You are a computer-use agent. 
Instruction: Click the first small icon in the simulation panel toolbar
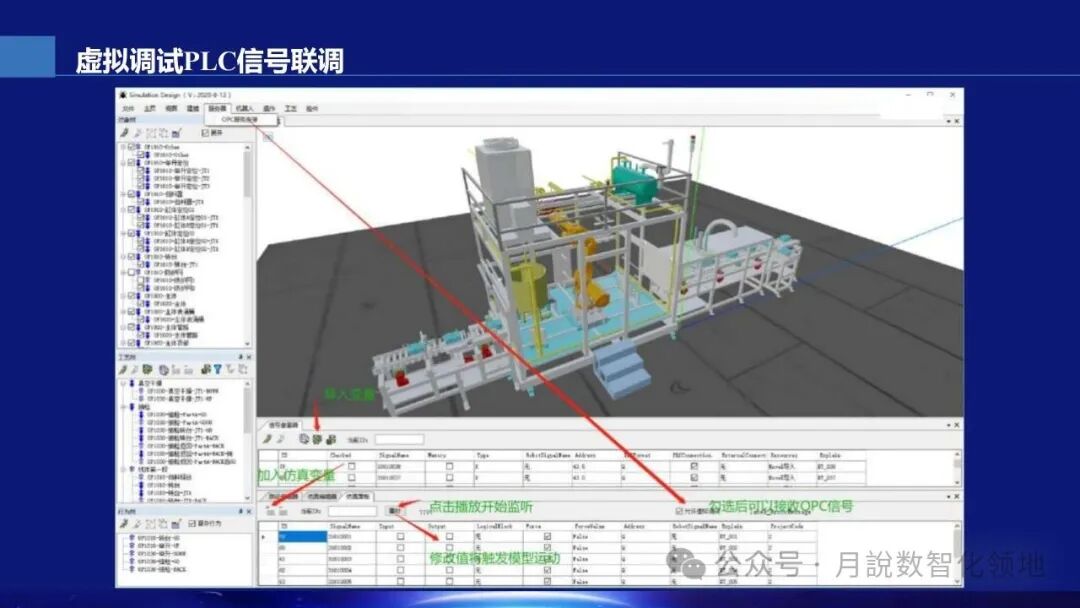(x=271, y=512)
